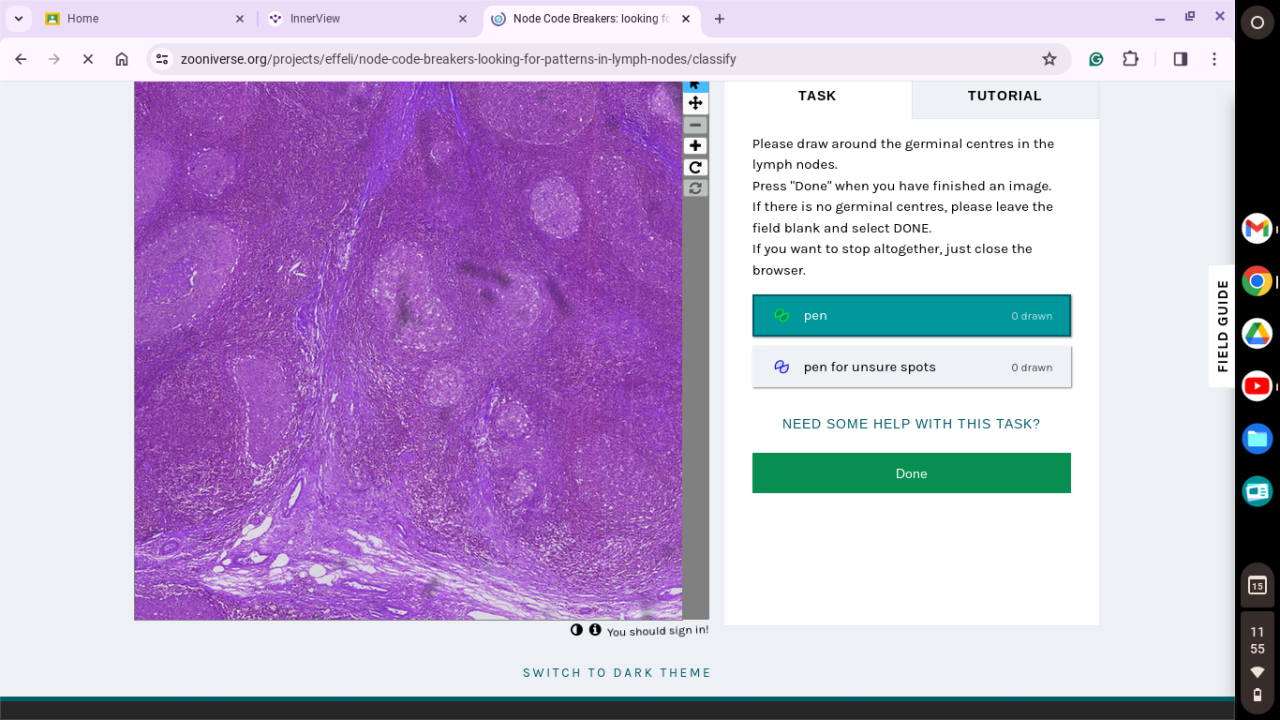The height and width of the screenshot is (720, 1280).
Task: Open Grammarly extension icon
Action: (1096, 59)
